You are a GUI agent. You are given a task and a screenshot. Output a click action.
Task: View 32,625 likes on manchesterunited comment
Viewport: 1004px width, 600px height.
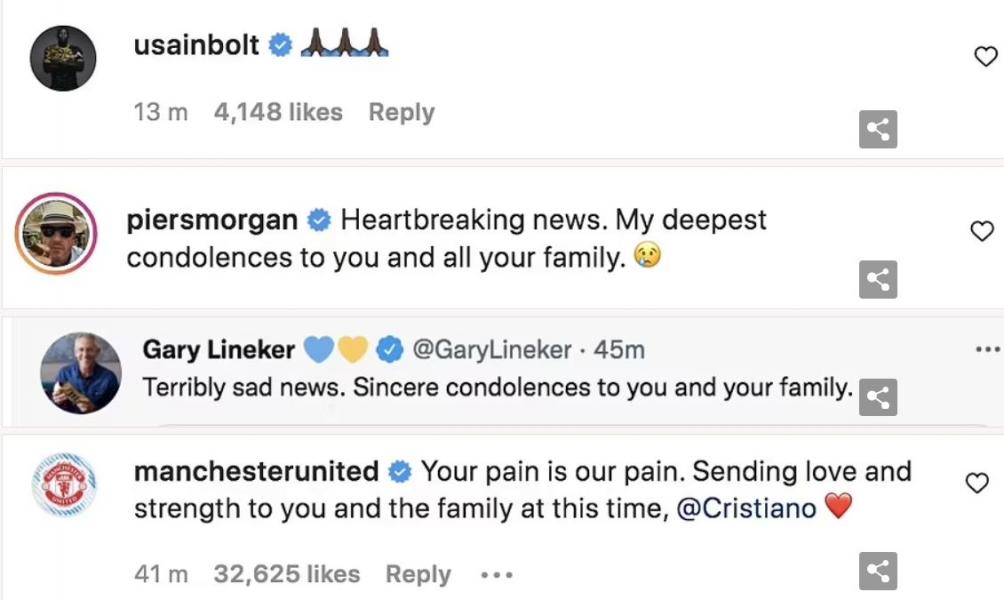[286, 574]
